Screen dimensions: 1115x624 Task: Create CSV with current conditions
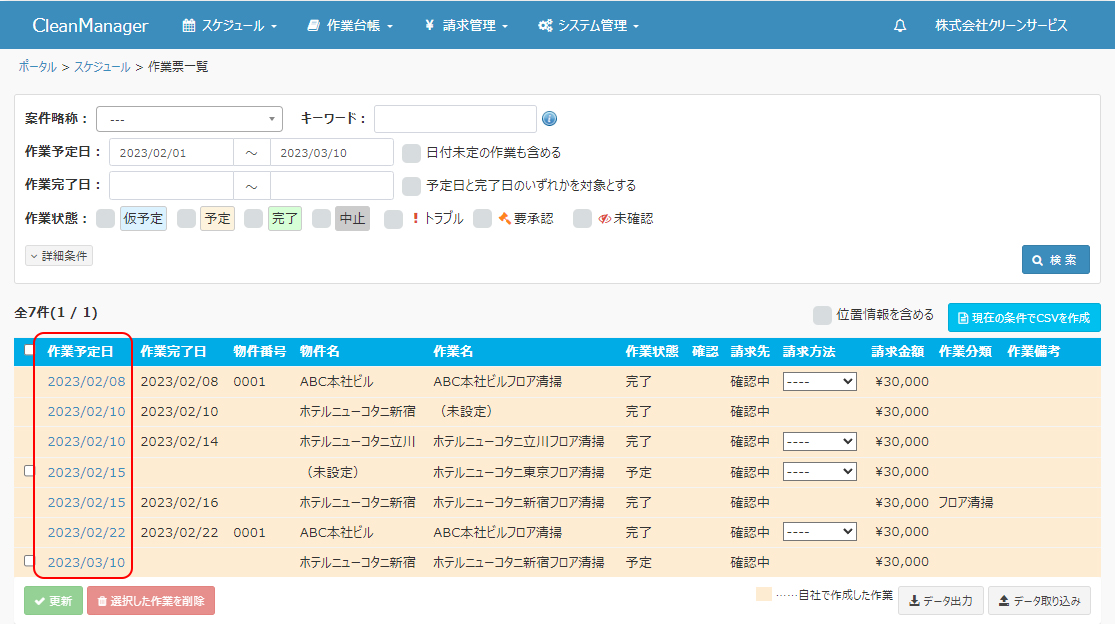pyautogui.click(x=1024, y=318)
